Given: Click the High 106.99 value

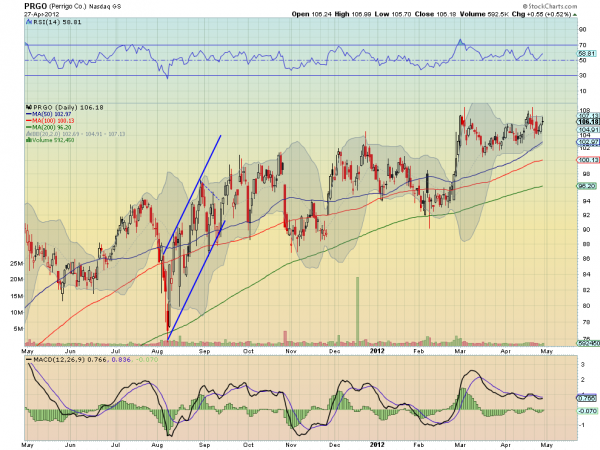Looking at the screenshot, I should tap(353, 14).
